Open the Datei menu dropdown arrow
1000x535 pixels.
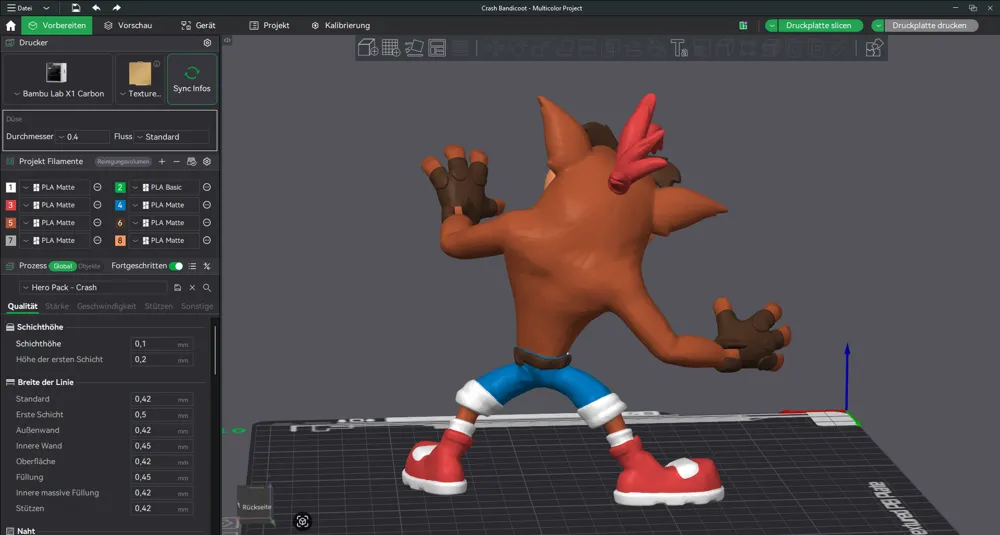(46, 8)
